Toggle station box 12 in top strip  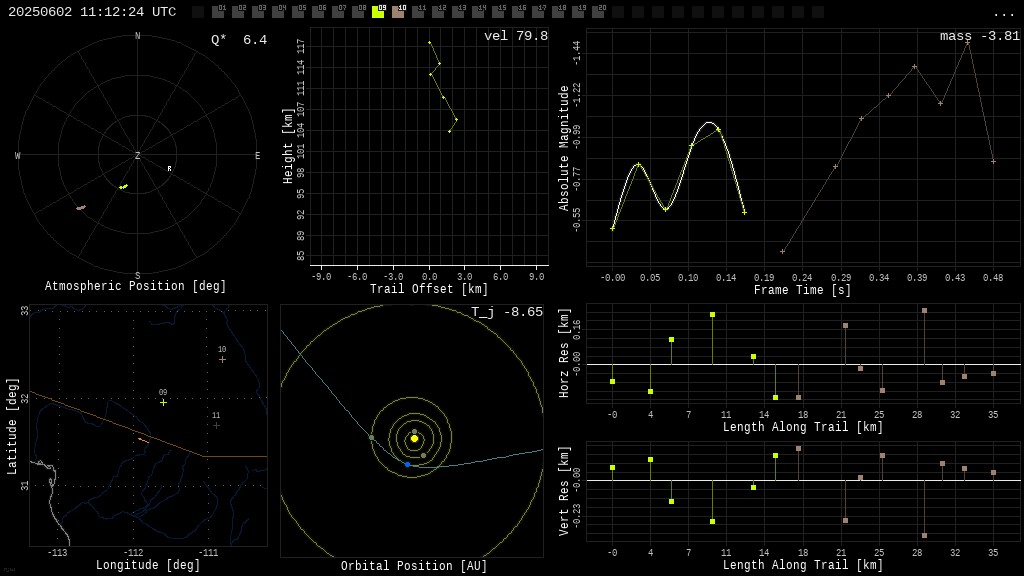(x=438, y=12)
